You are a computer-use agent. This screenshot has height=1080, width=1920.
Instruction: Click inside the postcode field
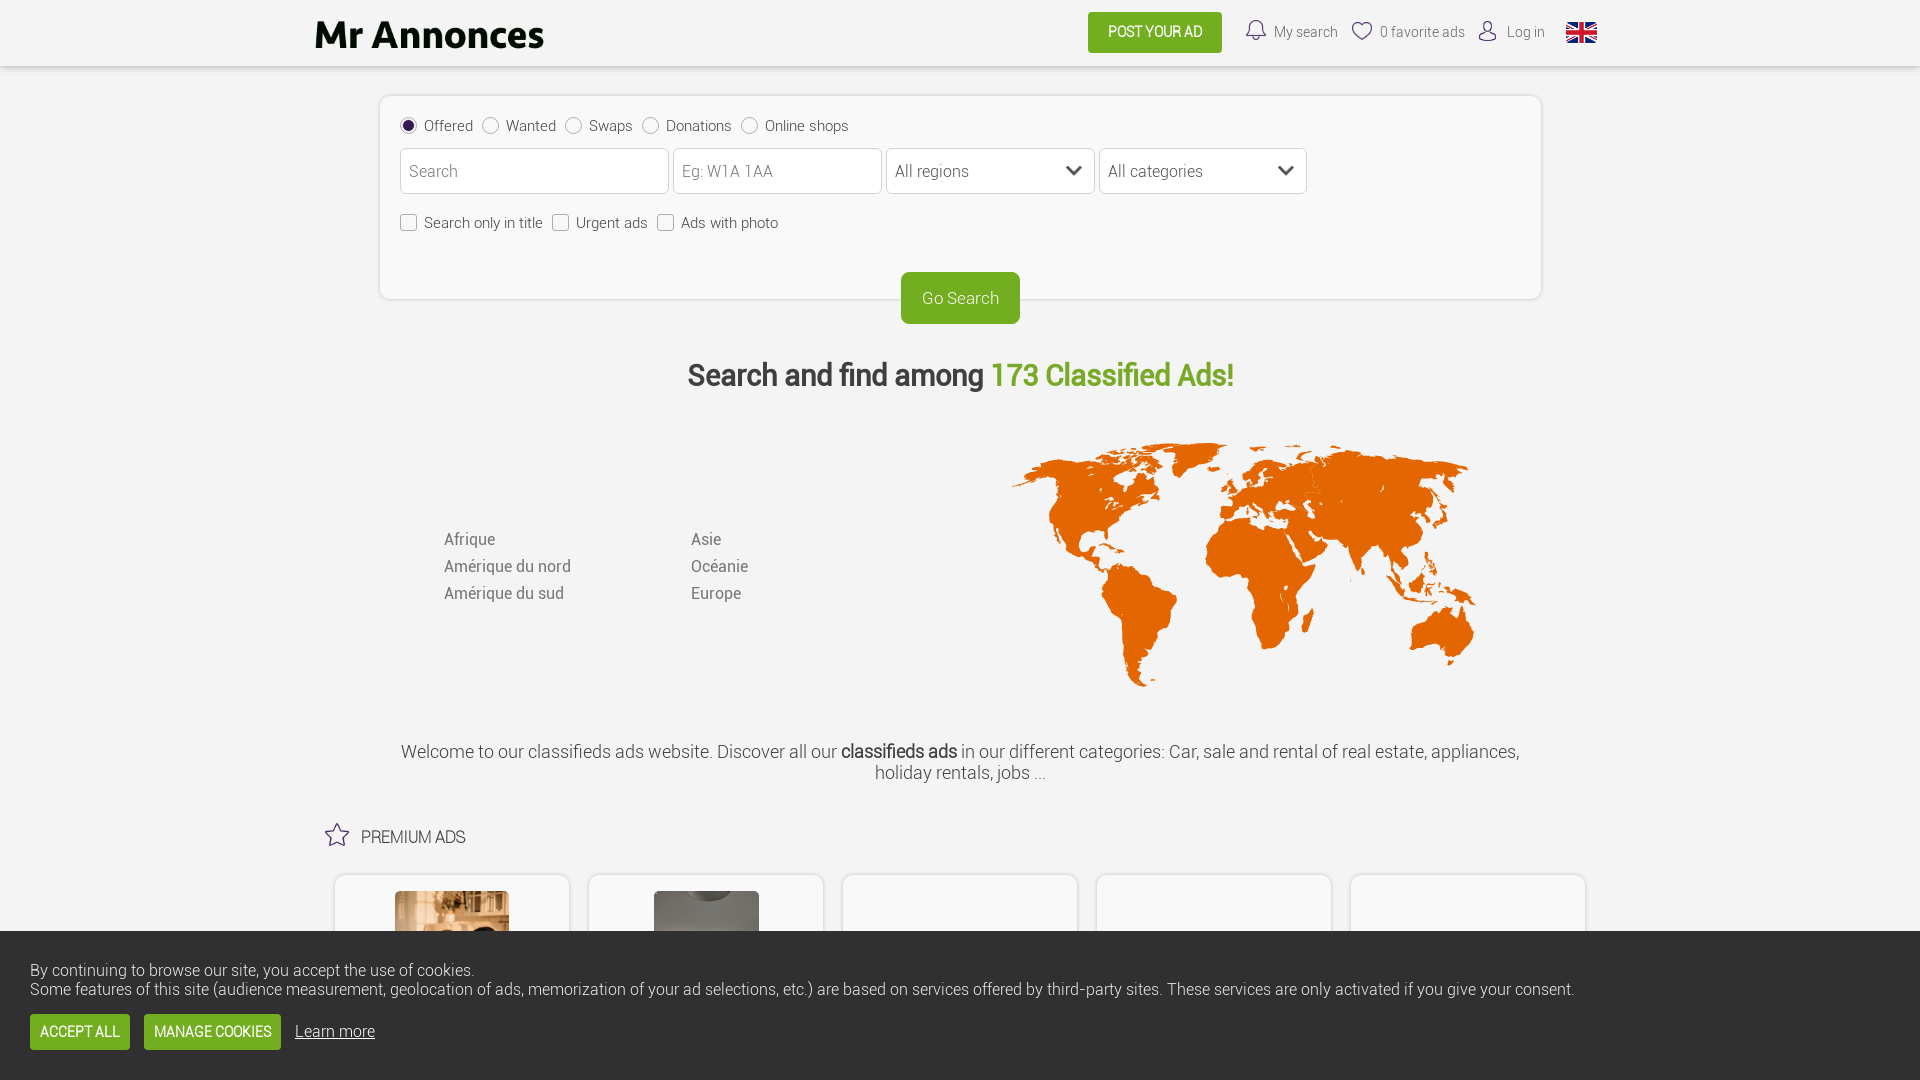pyautogui.click(x=777, y=171)
